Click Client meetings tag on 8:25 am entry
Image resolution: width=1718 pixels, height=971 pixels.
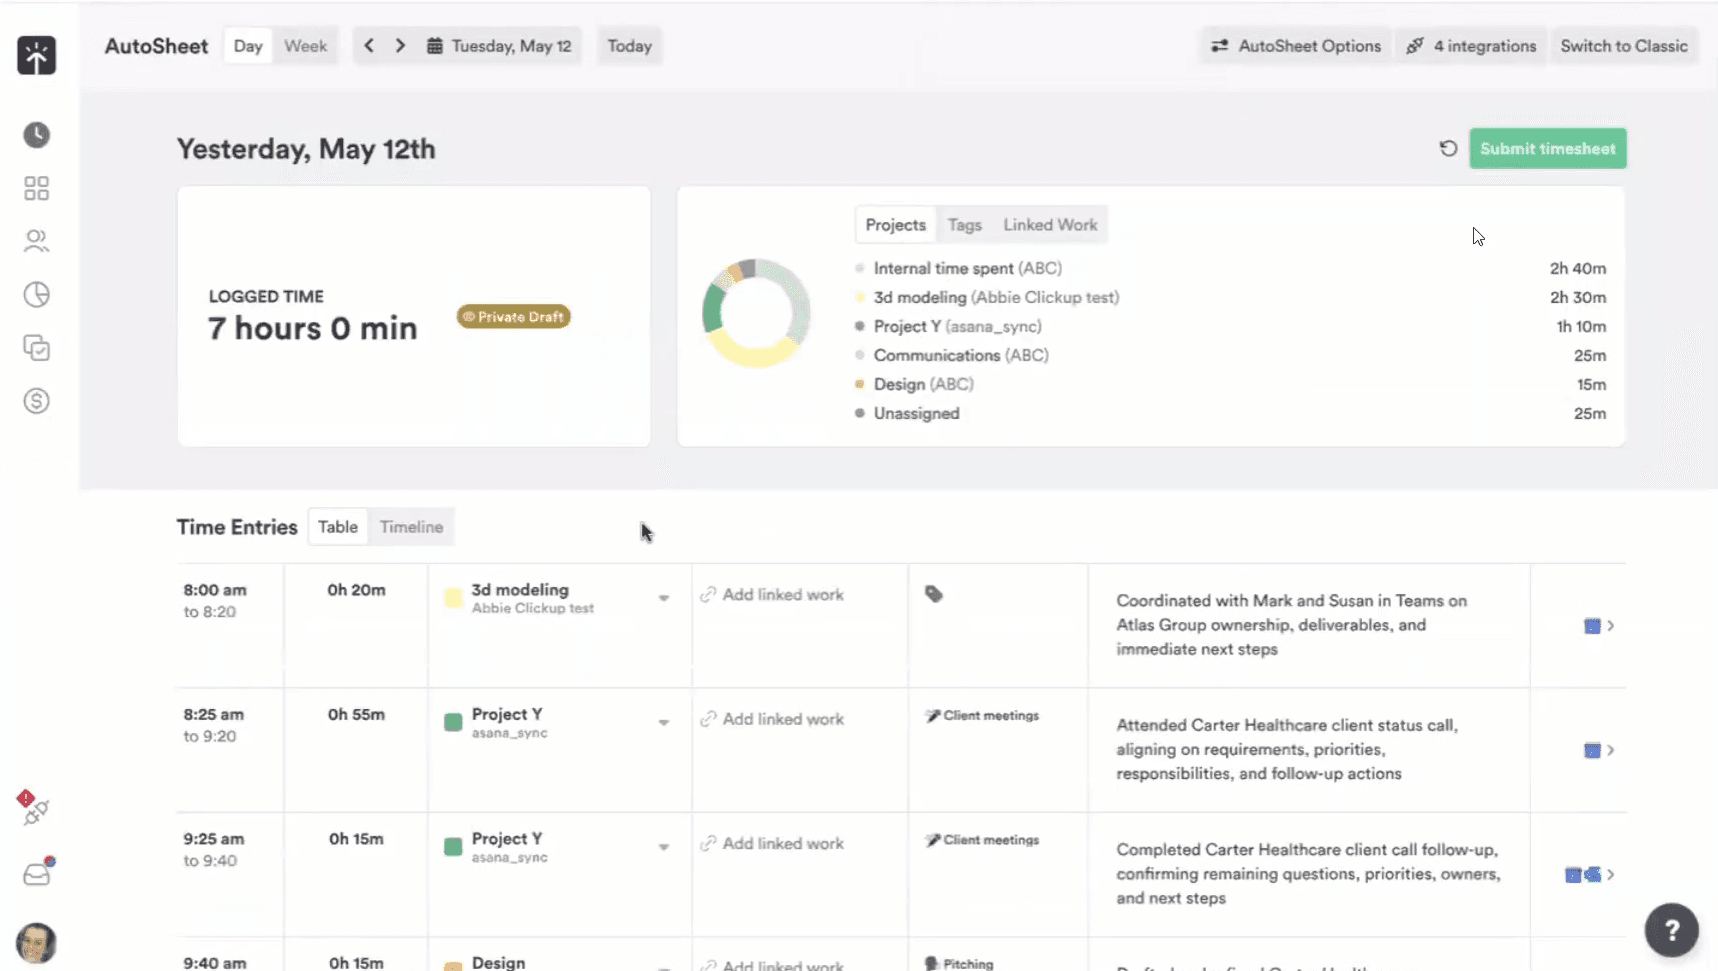click(982, 716)
